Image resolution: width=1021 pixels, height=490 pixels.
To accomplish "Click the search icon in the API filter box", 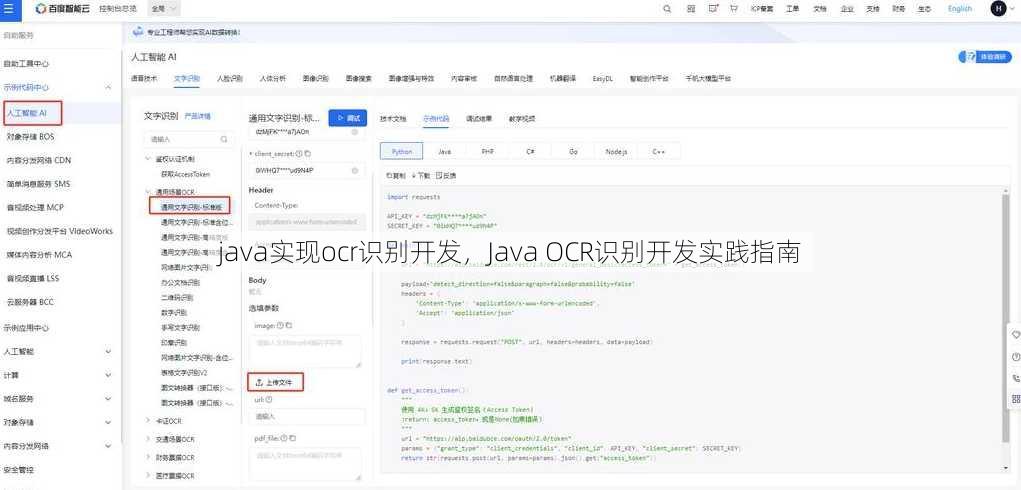I will point(223,139).
